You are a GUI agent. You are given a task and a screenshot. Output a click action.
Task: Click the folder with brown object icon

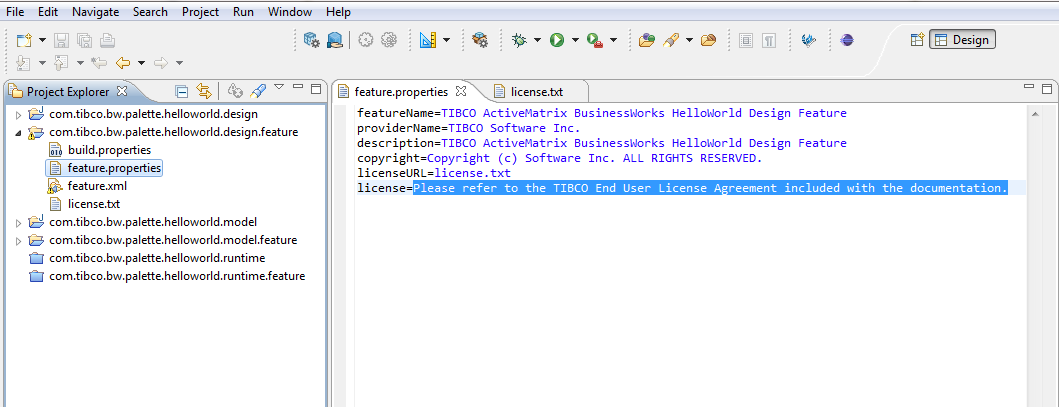708,40
